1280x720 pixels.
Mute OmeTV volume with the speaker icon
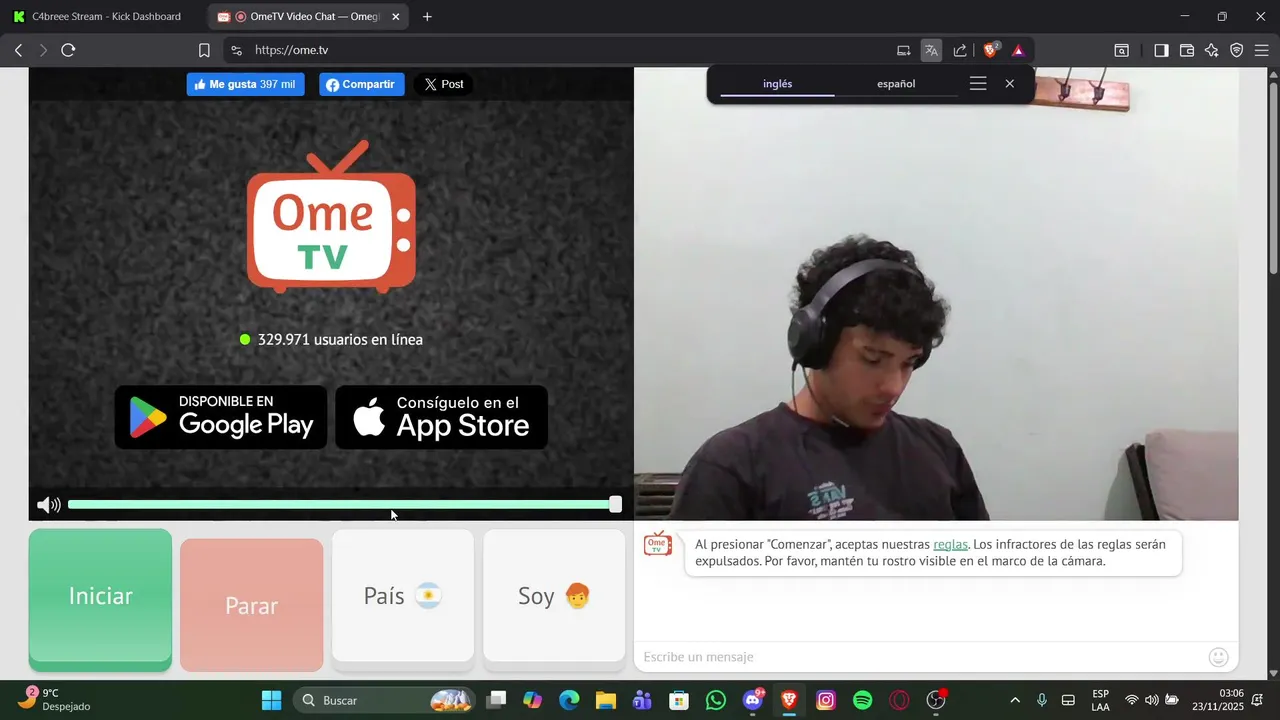(48, 505)
